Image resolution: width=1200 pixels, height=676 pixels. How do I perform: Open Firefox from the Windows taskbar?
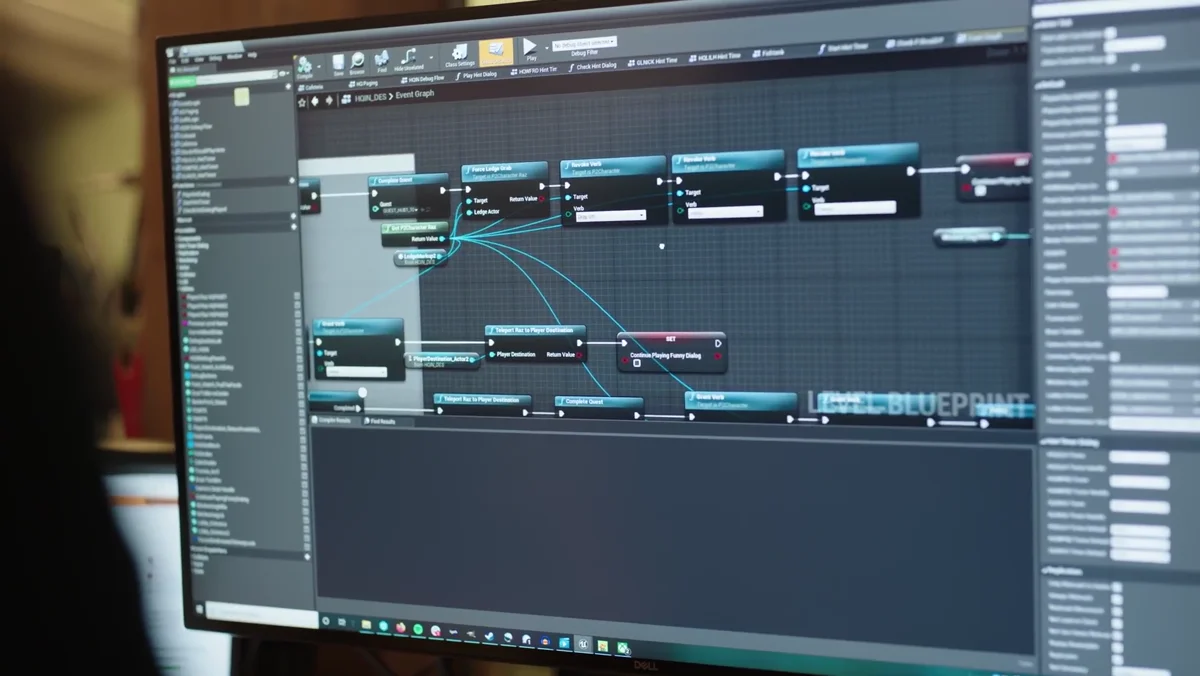click(401, 628)
